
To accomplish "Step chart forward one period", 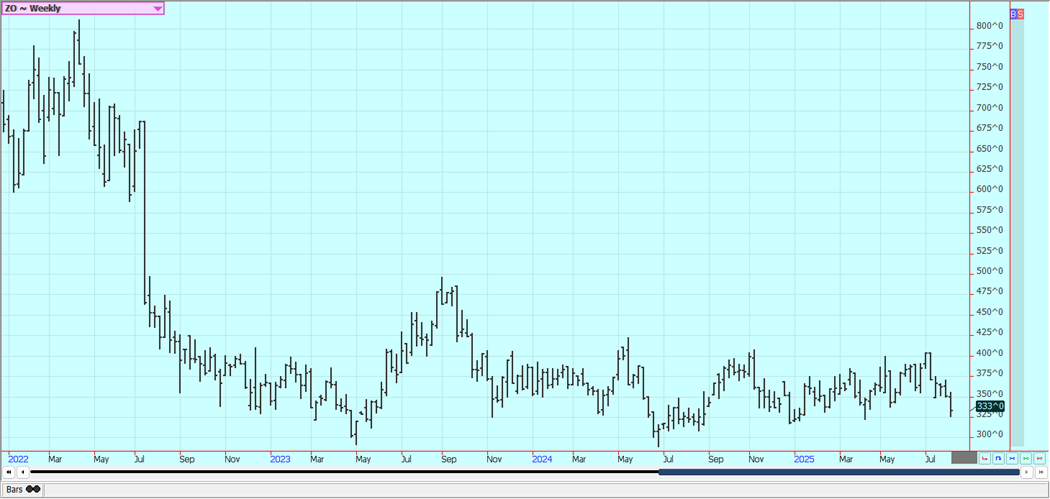I will click(1027, 472).
